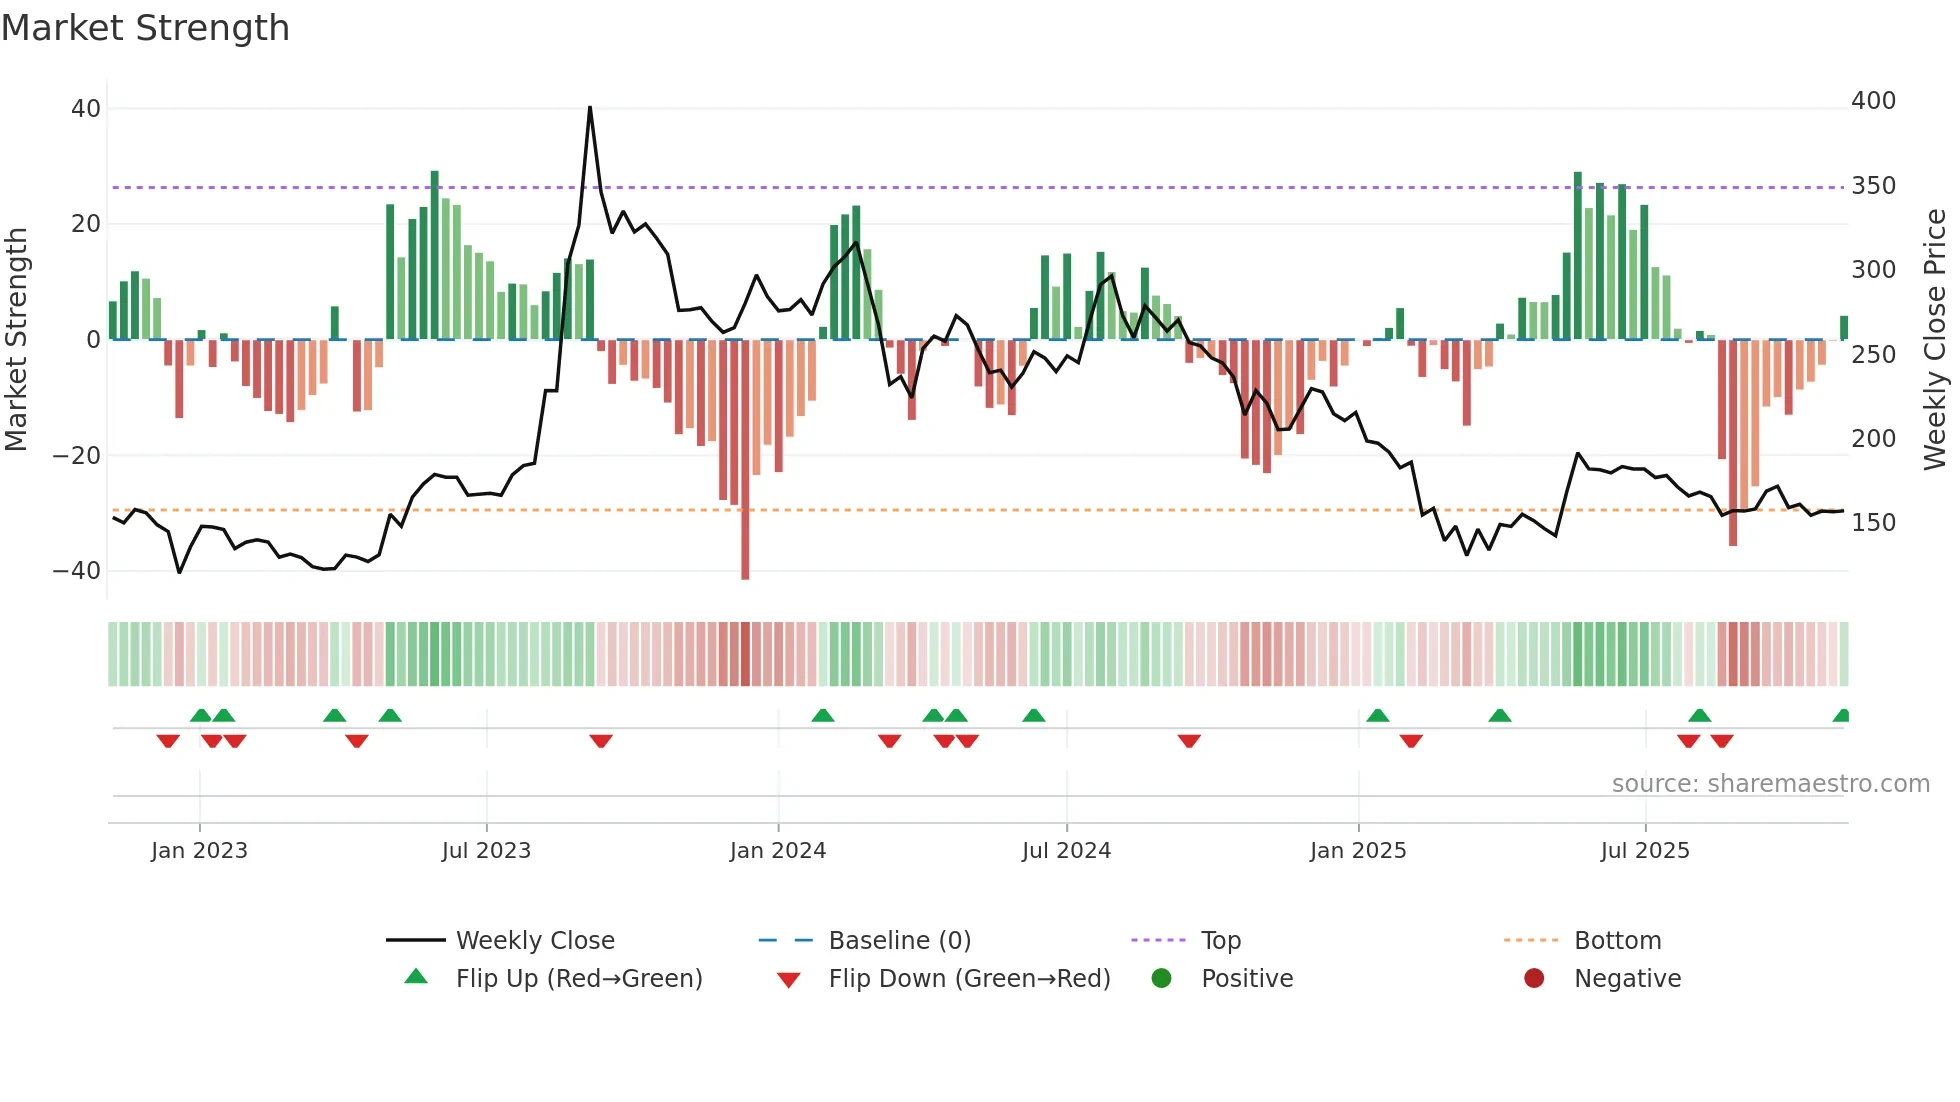Click the Weekly Close legend line
This screenshot has width=1960, height=1102.
[415, 940]
